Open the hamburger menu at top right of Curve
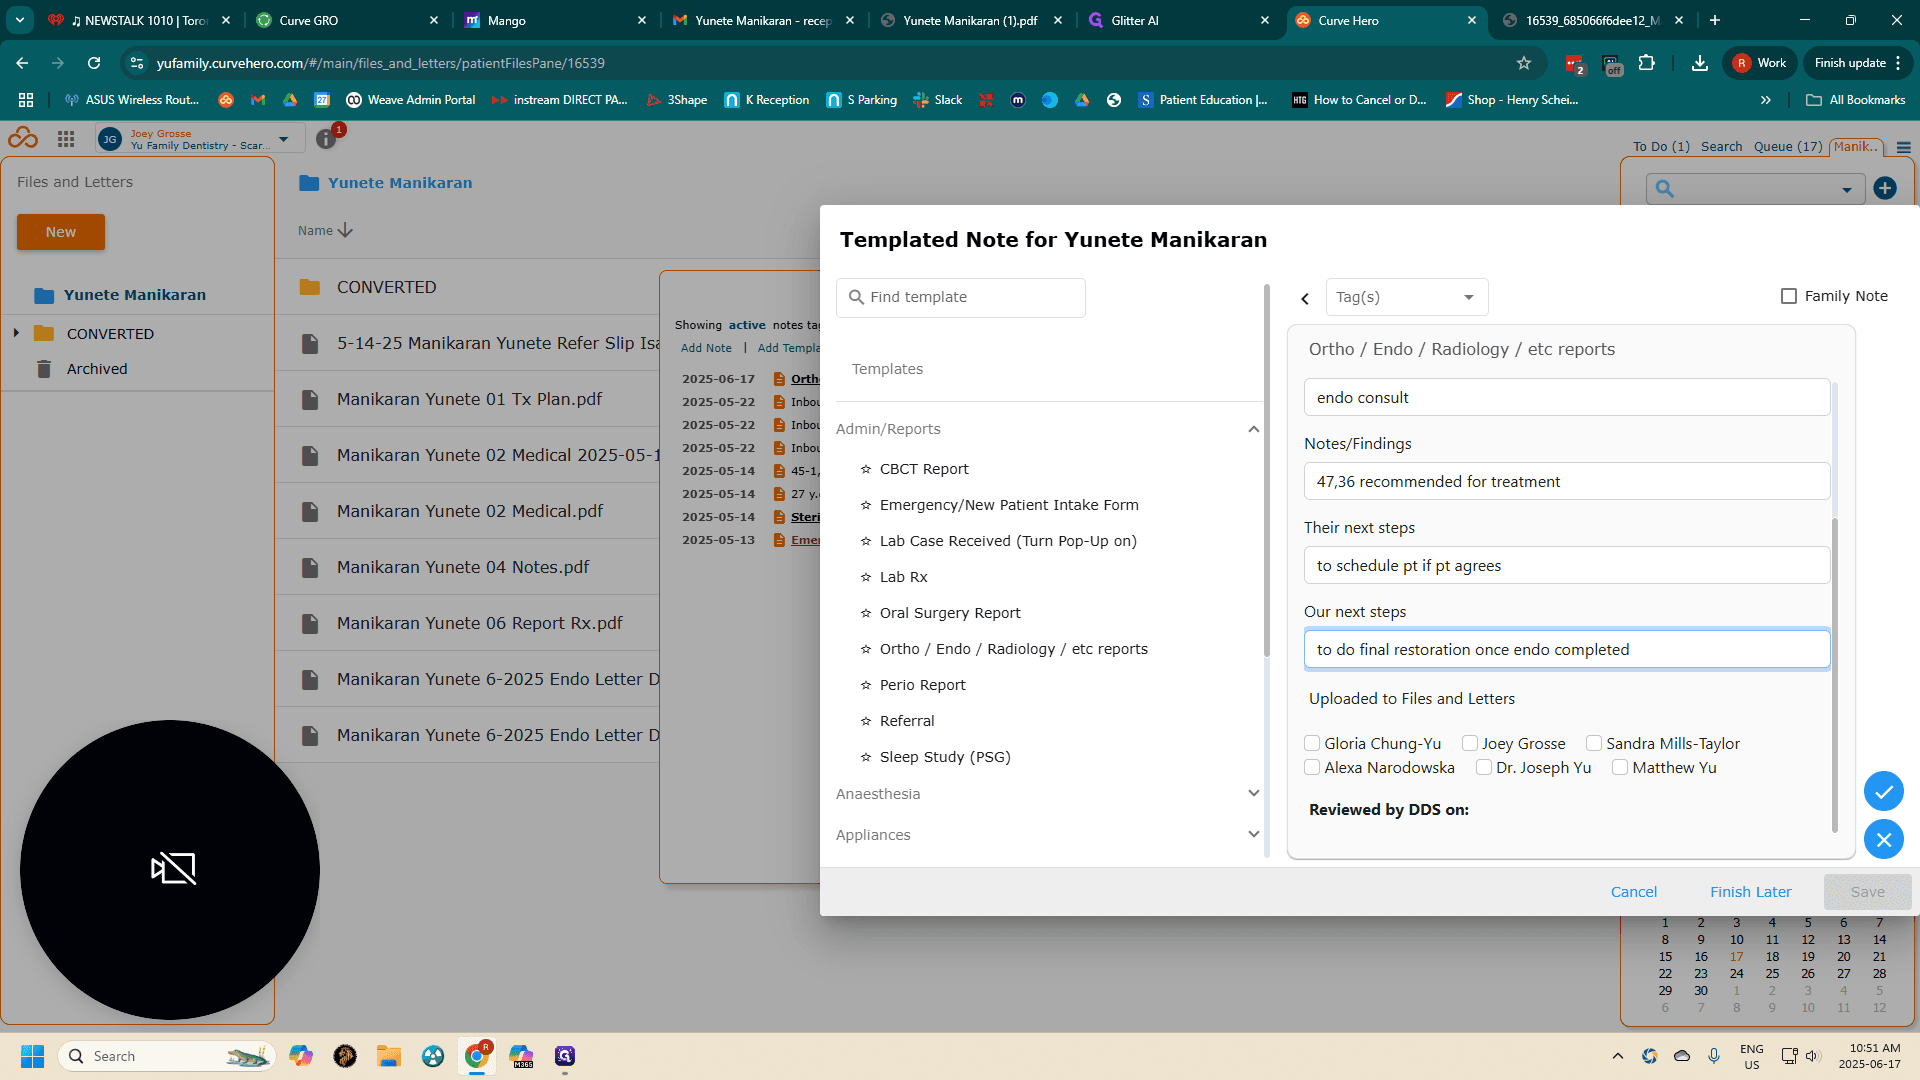The height and width of the screenshot is (1080, 1920). (1904, 148)
